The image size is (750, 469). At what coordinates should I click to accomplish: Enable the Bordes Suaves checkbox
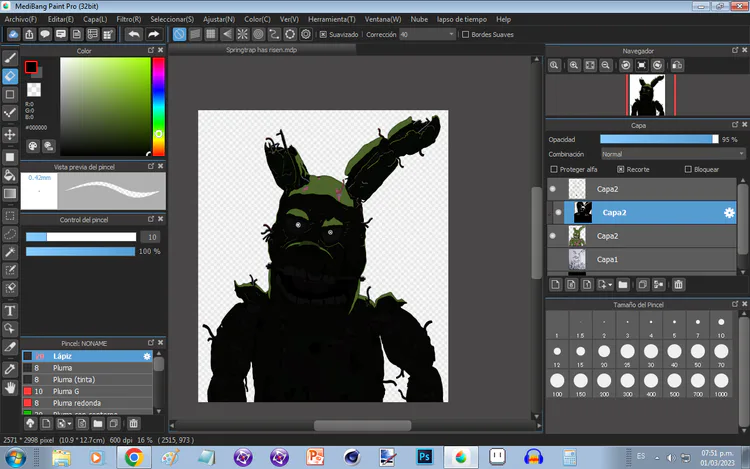[466, 34]
